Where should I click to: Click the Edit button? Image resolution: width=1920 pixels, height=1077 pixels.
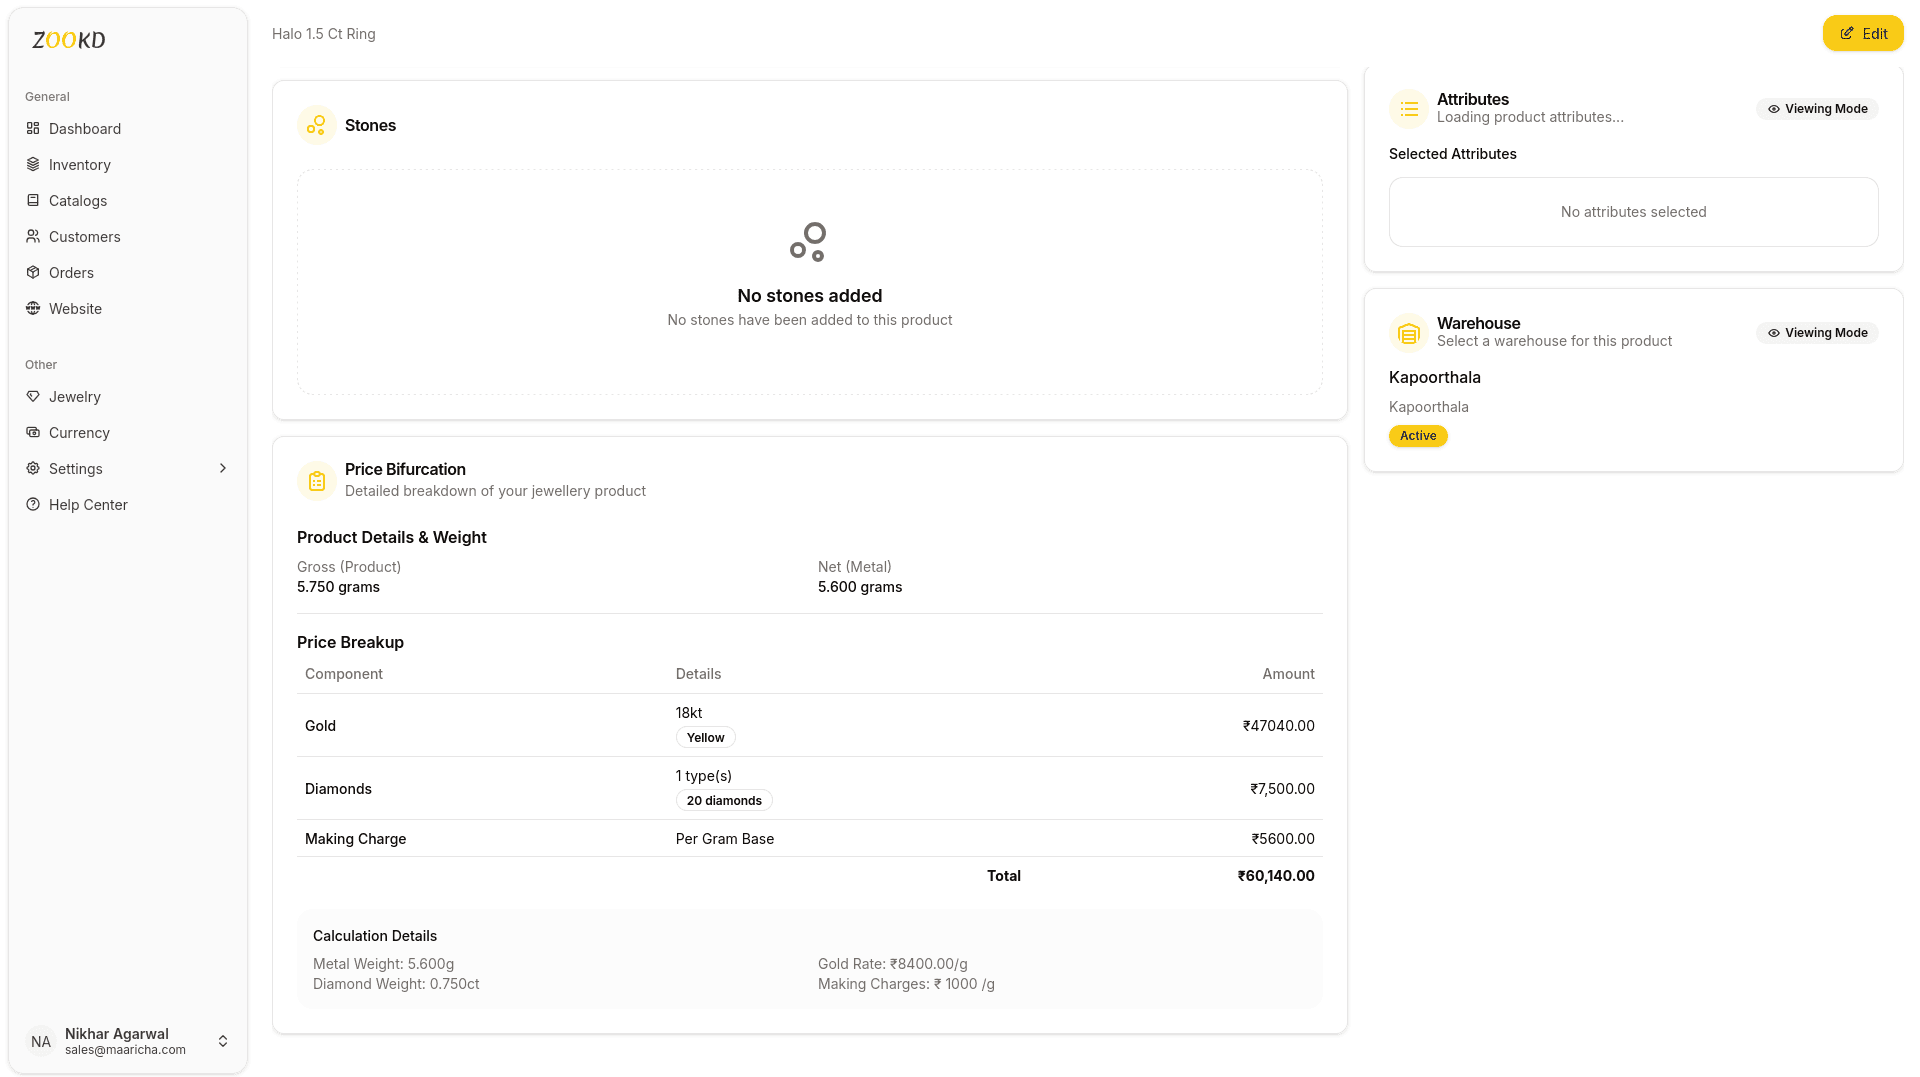tap(1863, 32)
